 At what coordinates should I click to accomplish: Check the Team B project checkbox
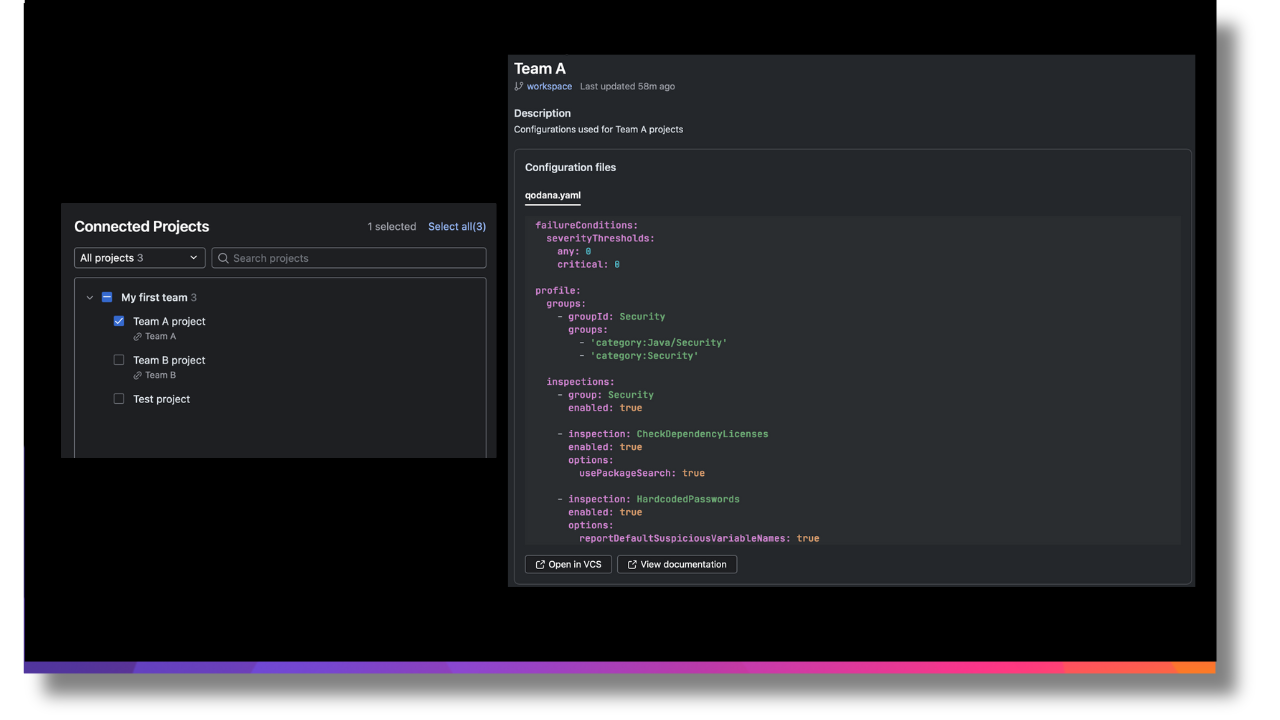click(x=119, y=360)
